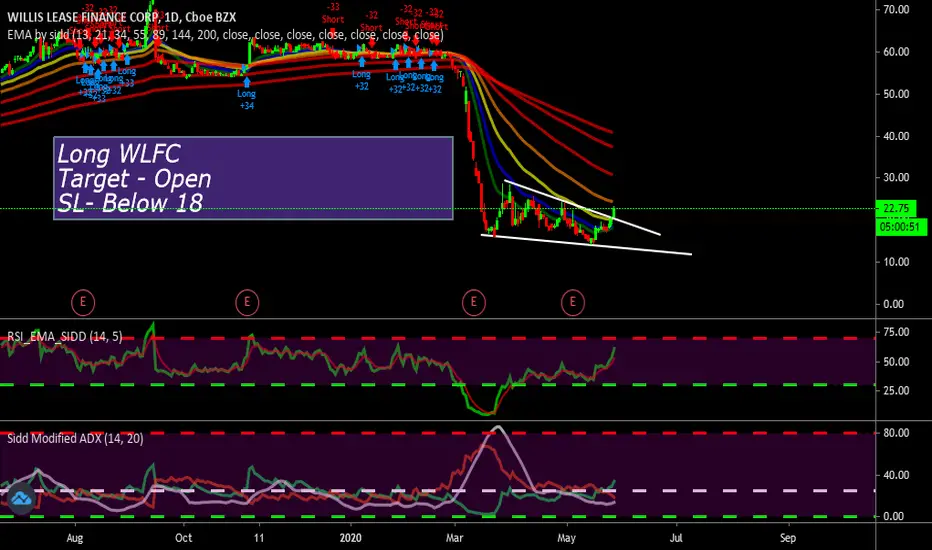Click the WILLIS LEASE FINANCE CORP chart title
This screenshot has width=932, height=550.
(x=121, y=17)
